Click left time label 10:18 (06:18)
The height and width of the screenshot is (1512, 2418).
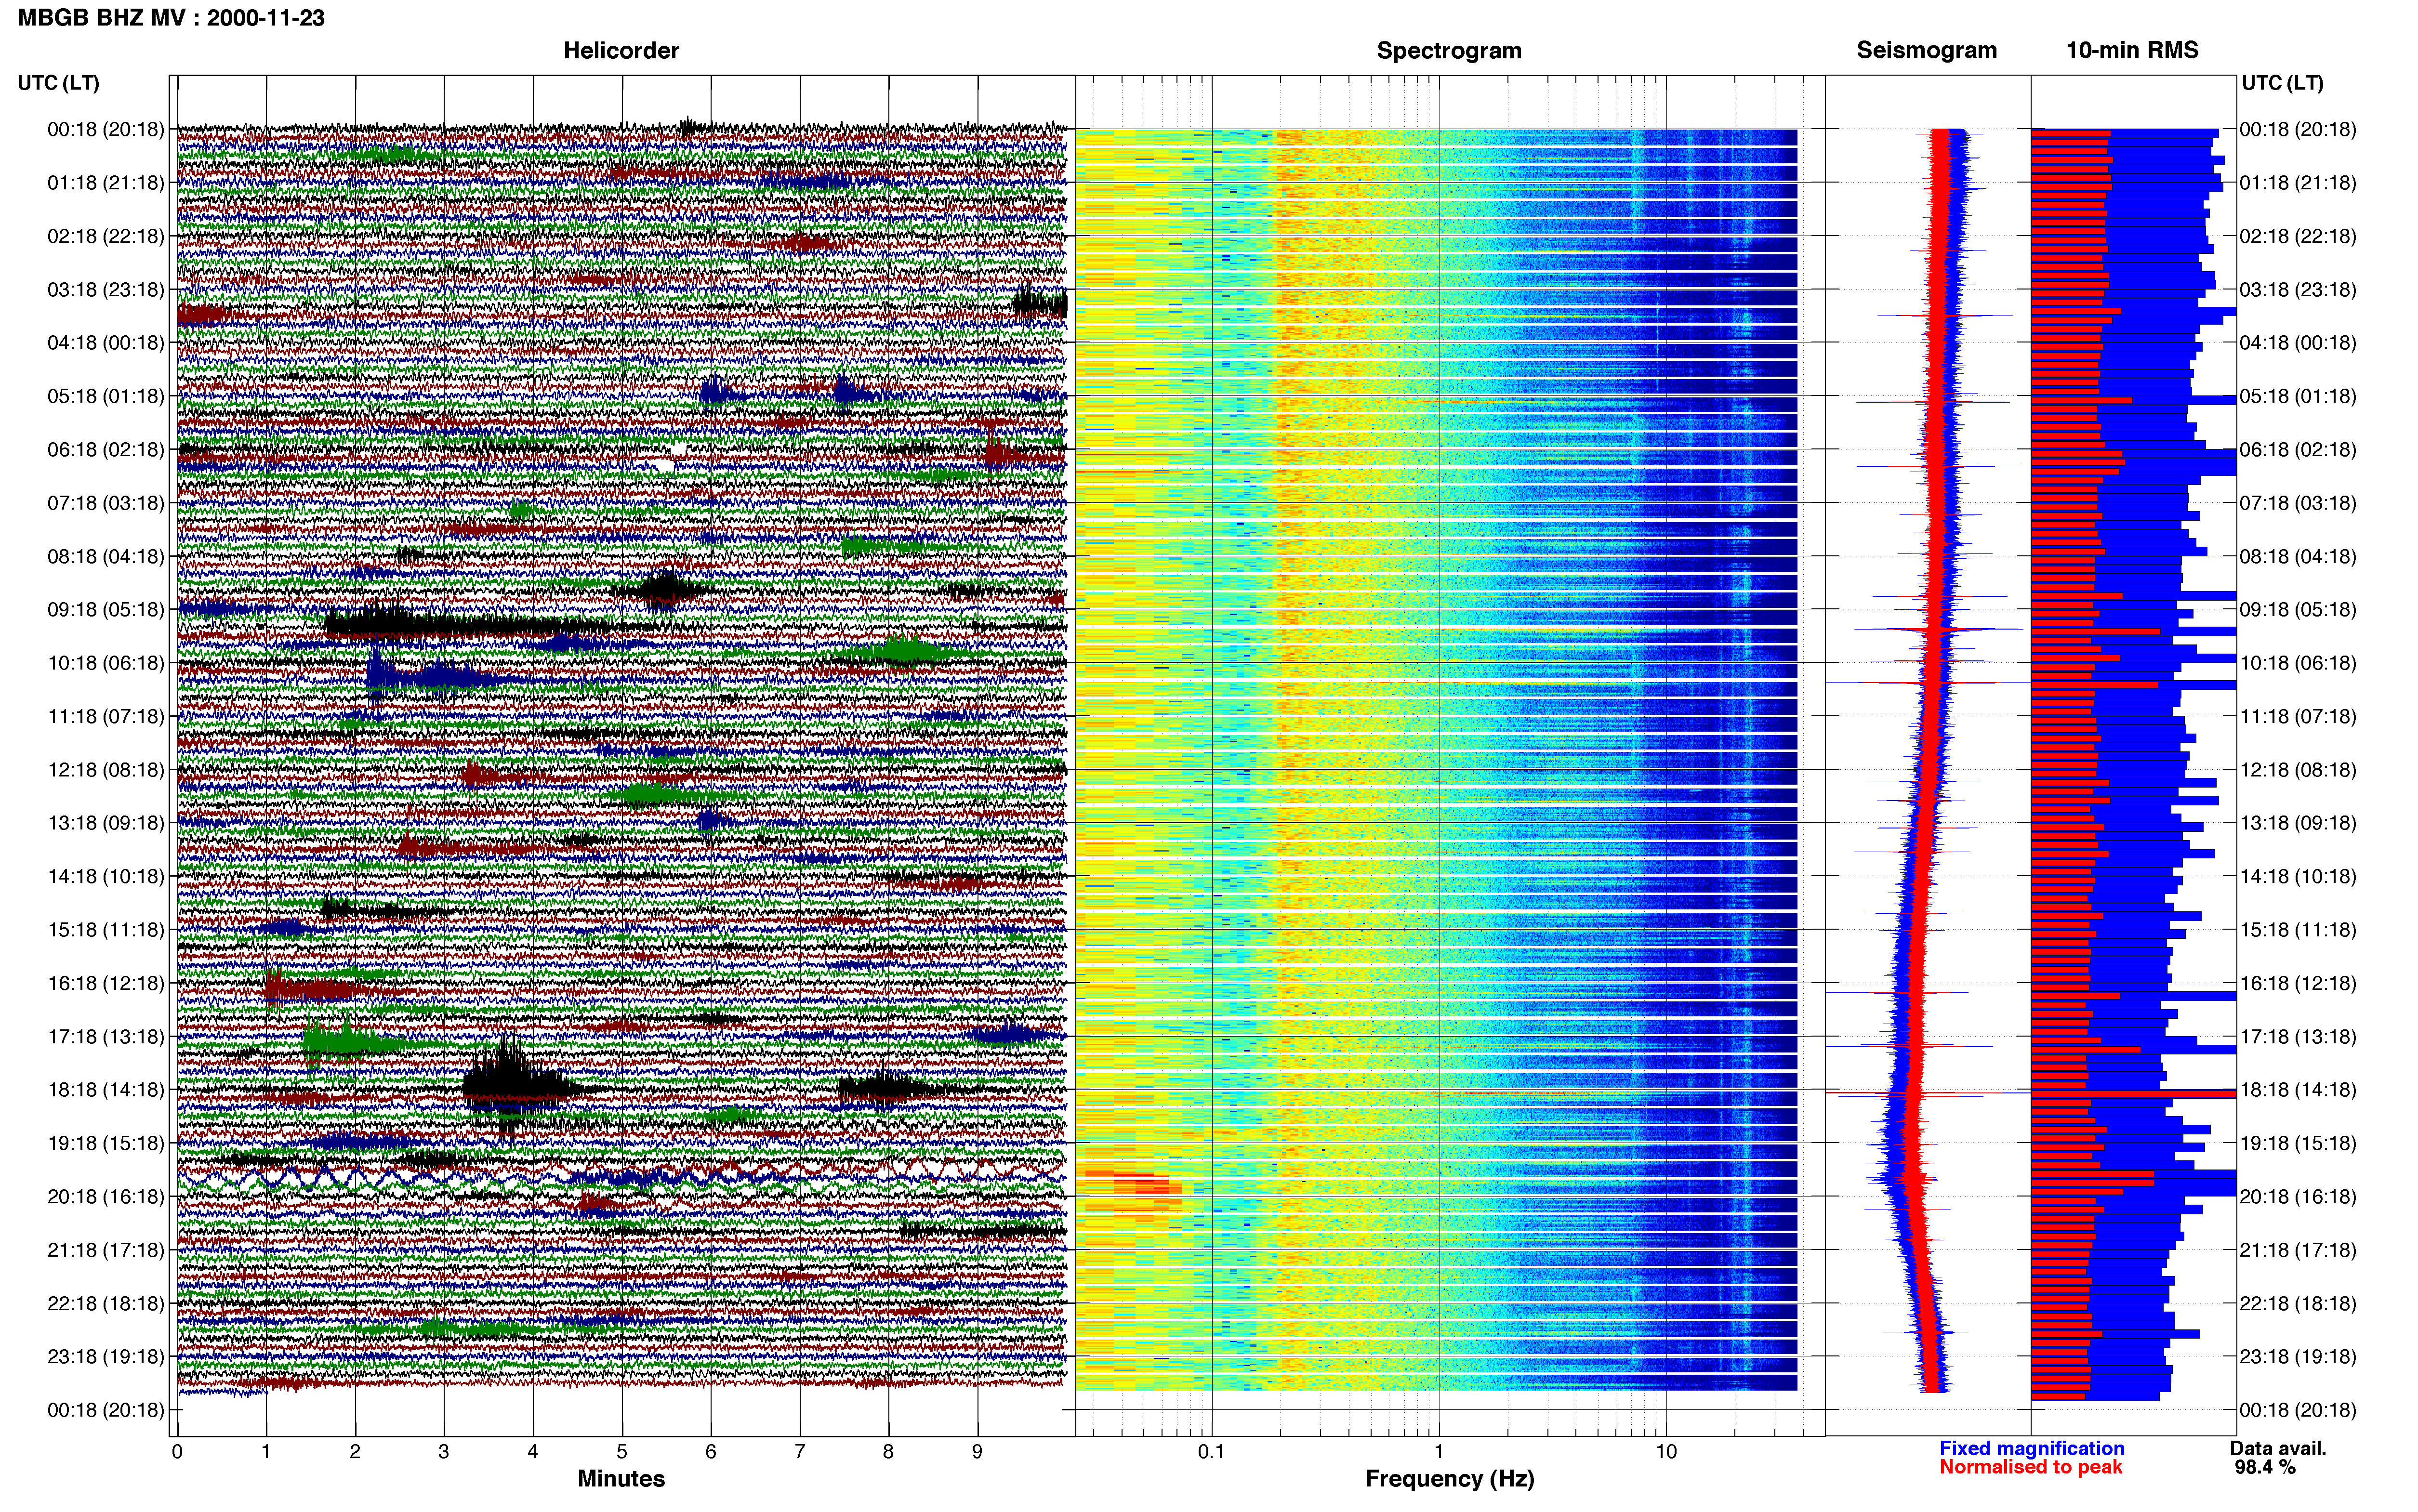(106, 663)
